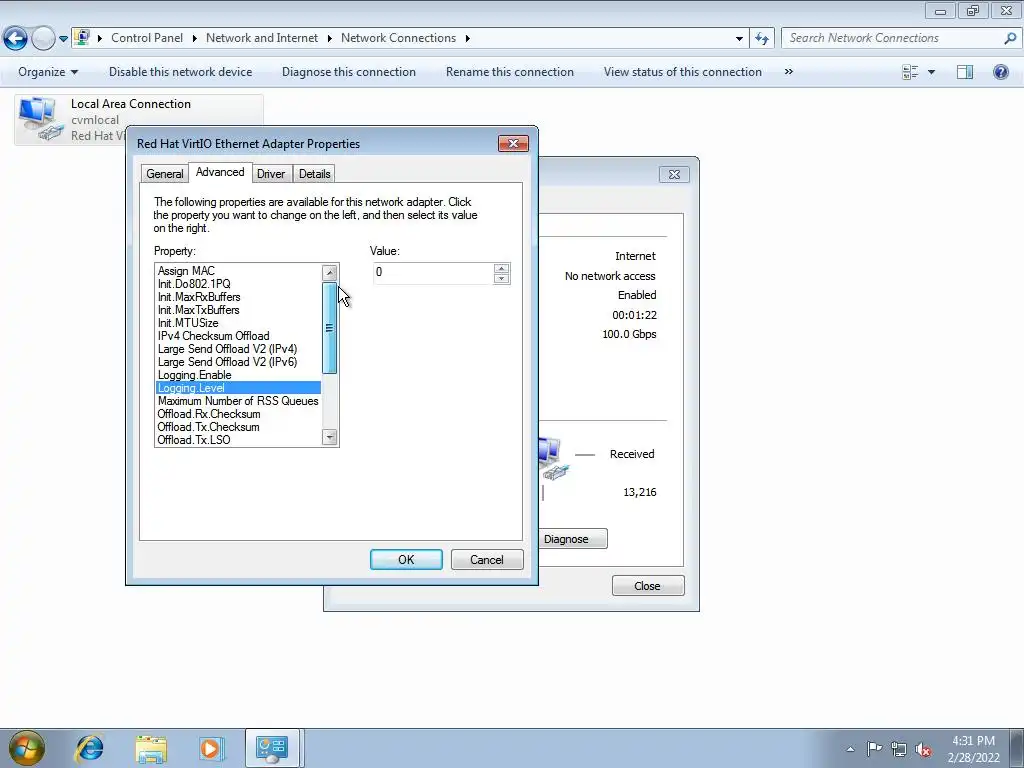The height and width of the screenshot is (768, 1024).
Task: Click the address bar location icon
Action: click(x=82, y=37)
